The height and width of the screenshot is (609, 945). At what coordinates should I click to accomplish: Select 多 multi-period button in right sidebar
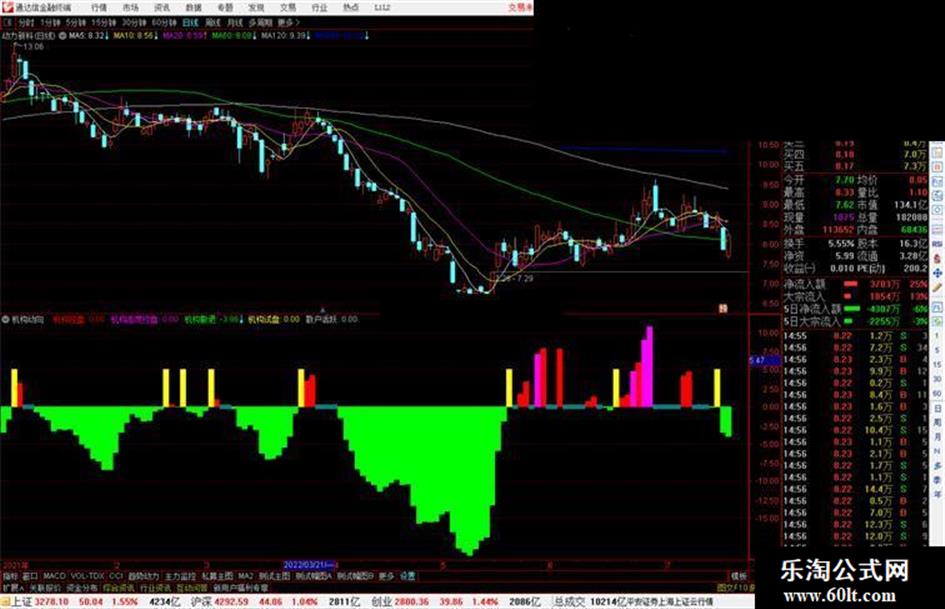coord(937,465)
